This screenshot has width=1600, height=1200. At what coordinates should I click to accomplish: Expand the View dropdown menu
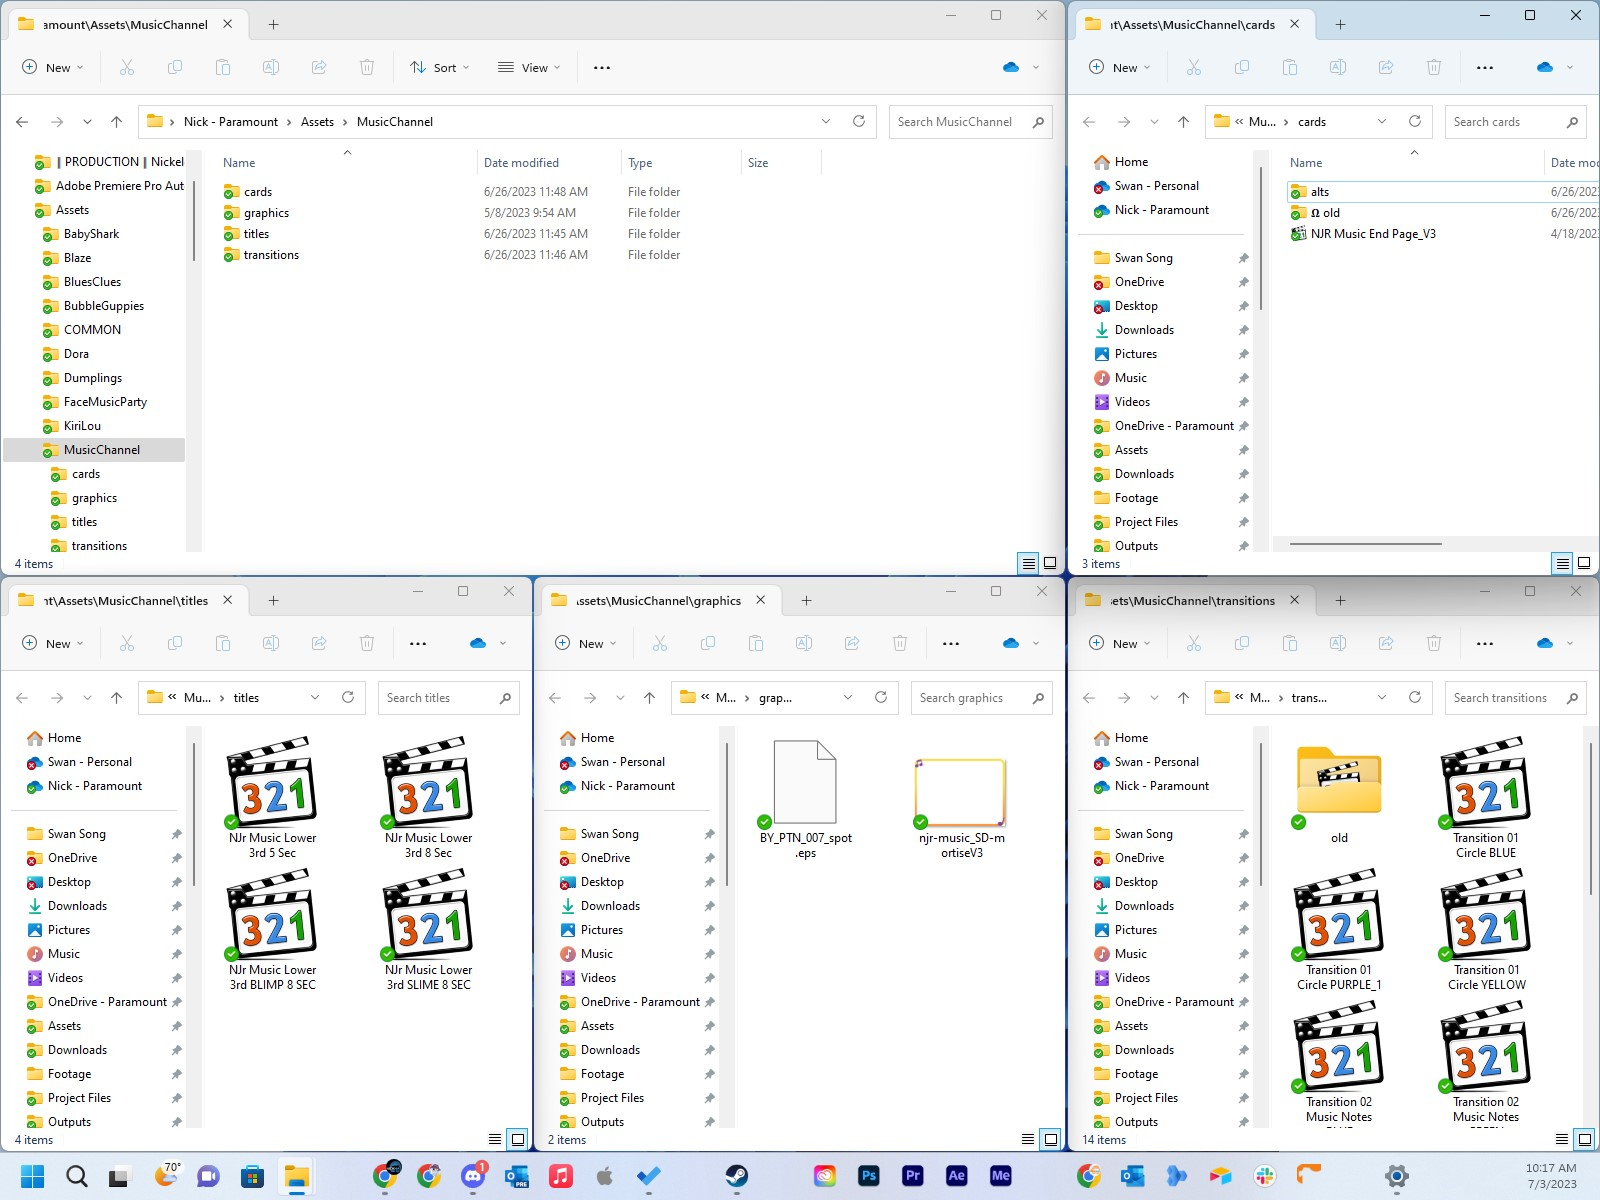pos(529,67)
